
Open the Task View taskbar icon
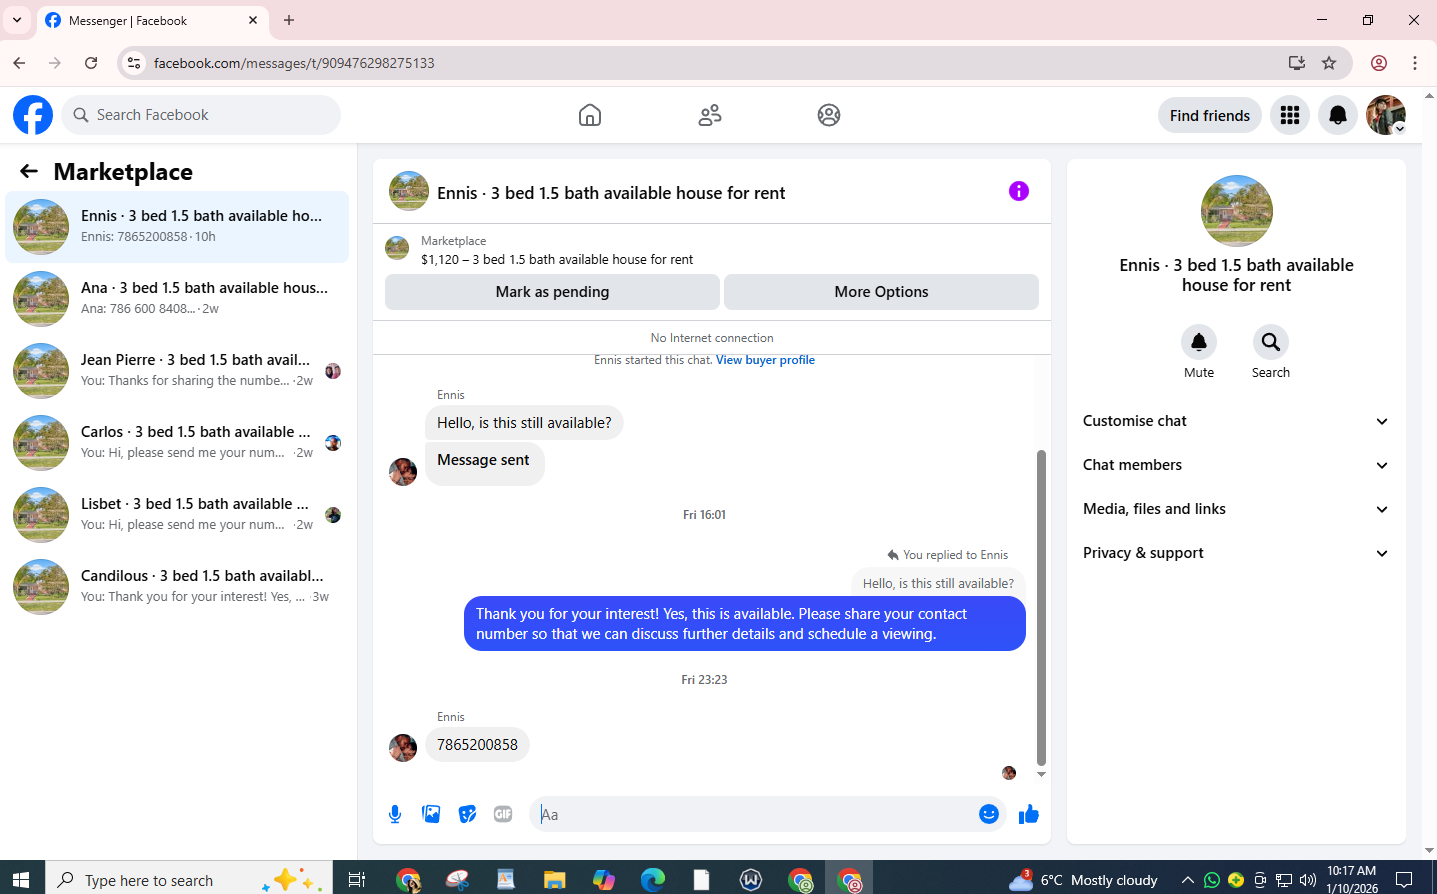click(x=356, y=880)
